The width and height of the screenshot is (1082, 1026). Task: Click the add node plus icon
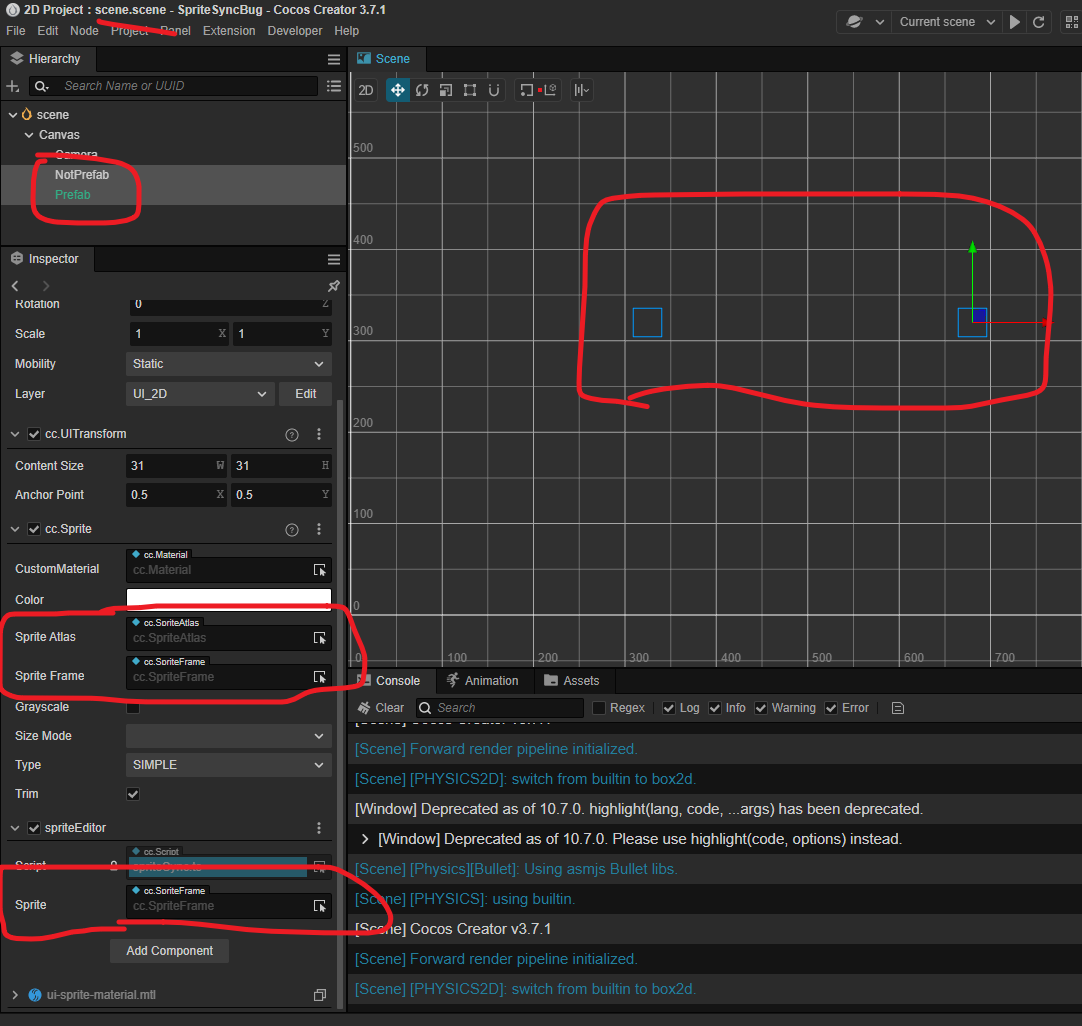point(13,87)
